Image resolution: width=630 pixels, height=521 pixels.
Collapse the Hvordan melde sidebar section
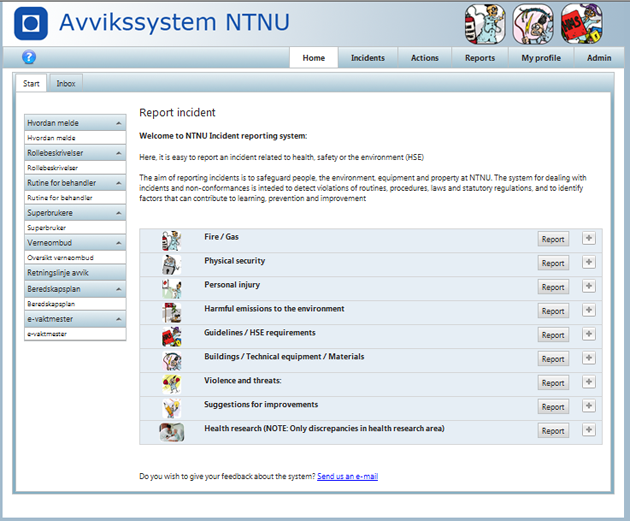tap(119, 123)
